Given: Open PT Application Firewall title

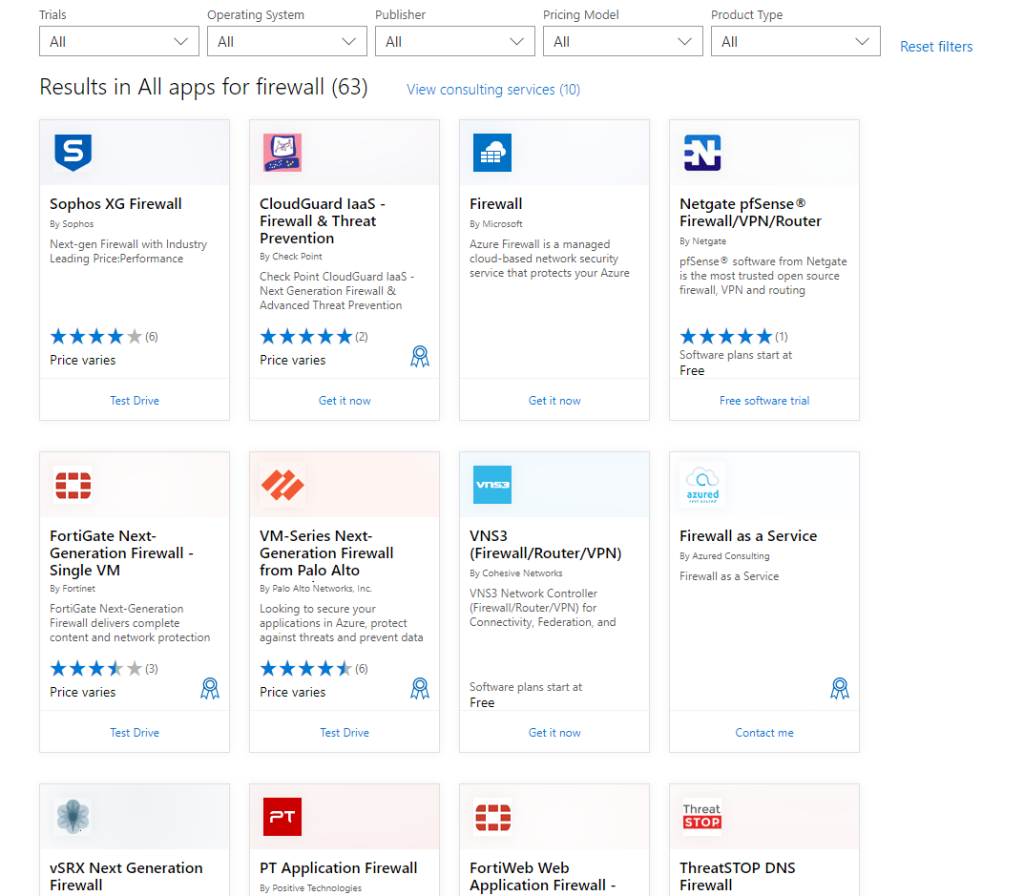Looking at the screenshot, I should 338,868.
